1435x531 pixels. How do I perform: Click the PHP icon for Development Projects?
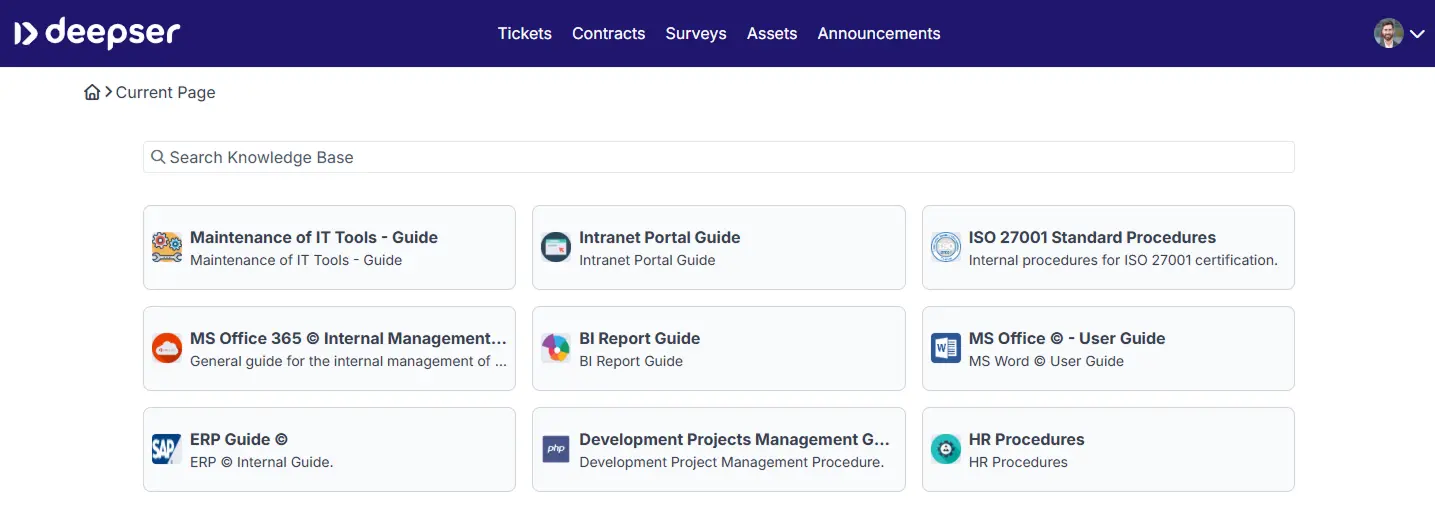pos(555,449)
